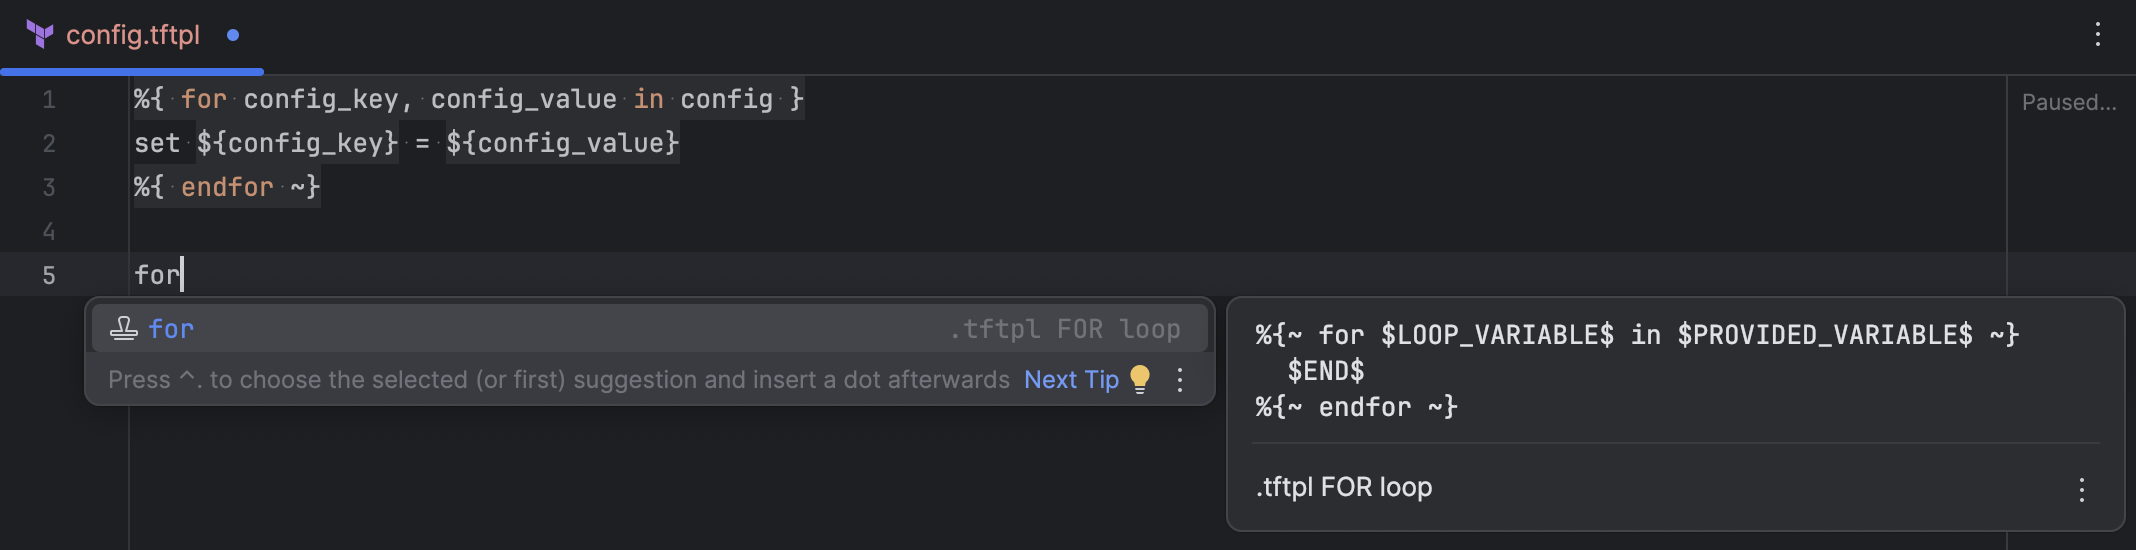Open documentation popup's three-dot menu
The width and height of the screenshot is (2136, 550).
pyautogui.click(x=2081, y=489)
